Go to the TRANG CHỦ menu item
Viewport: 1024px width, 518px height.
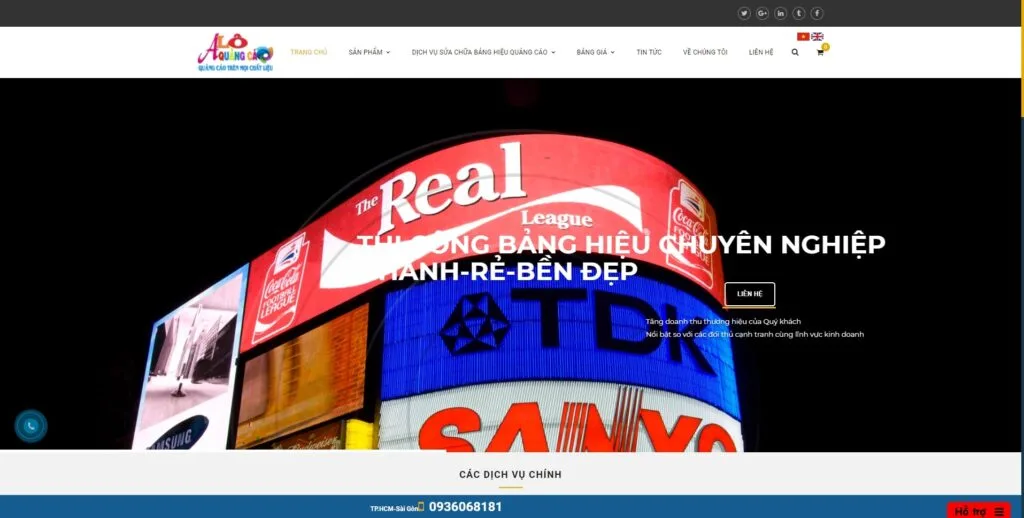tap(309, 52)
